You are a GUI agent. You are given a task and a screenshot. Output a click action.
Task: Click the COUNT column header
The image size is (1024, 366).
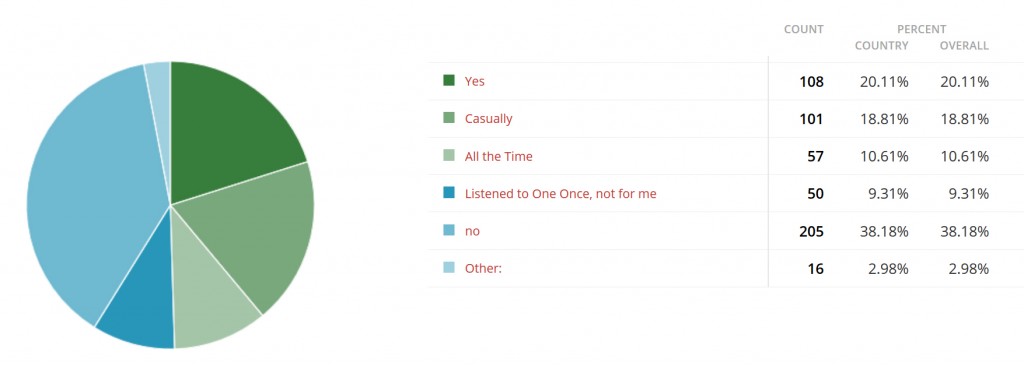804,29
